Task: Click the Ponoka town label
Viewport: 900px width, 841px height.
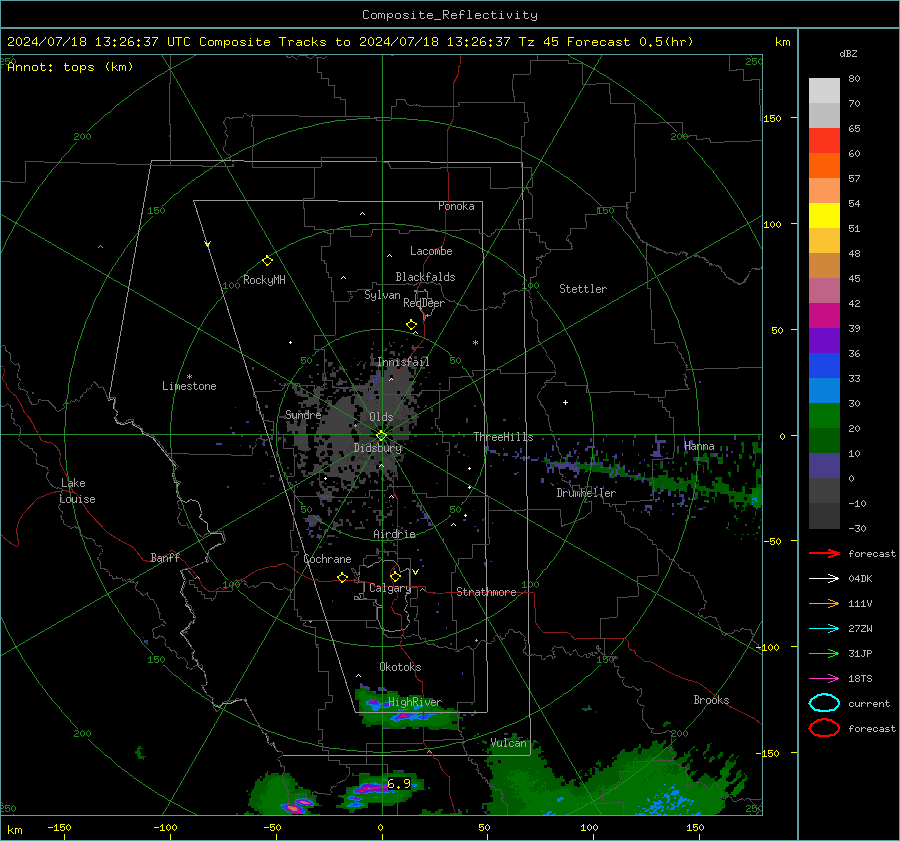Action: coord(456,206)
